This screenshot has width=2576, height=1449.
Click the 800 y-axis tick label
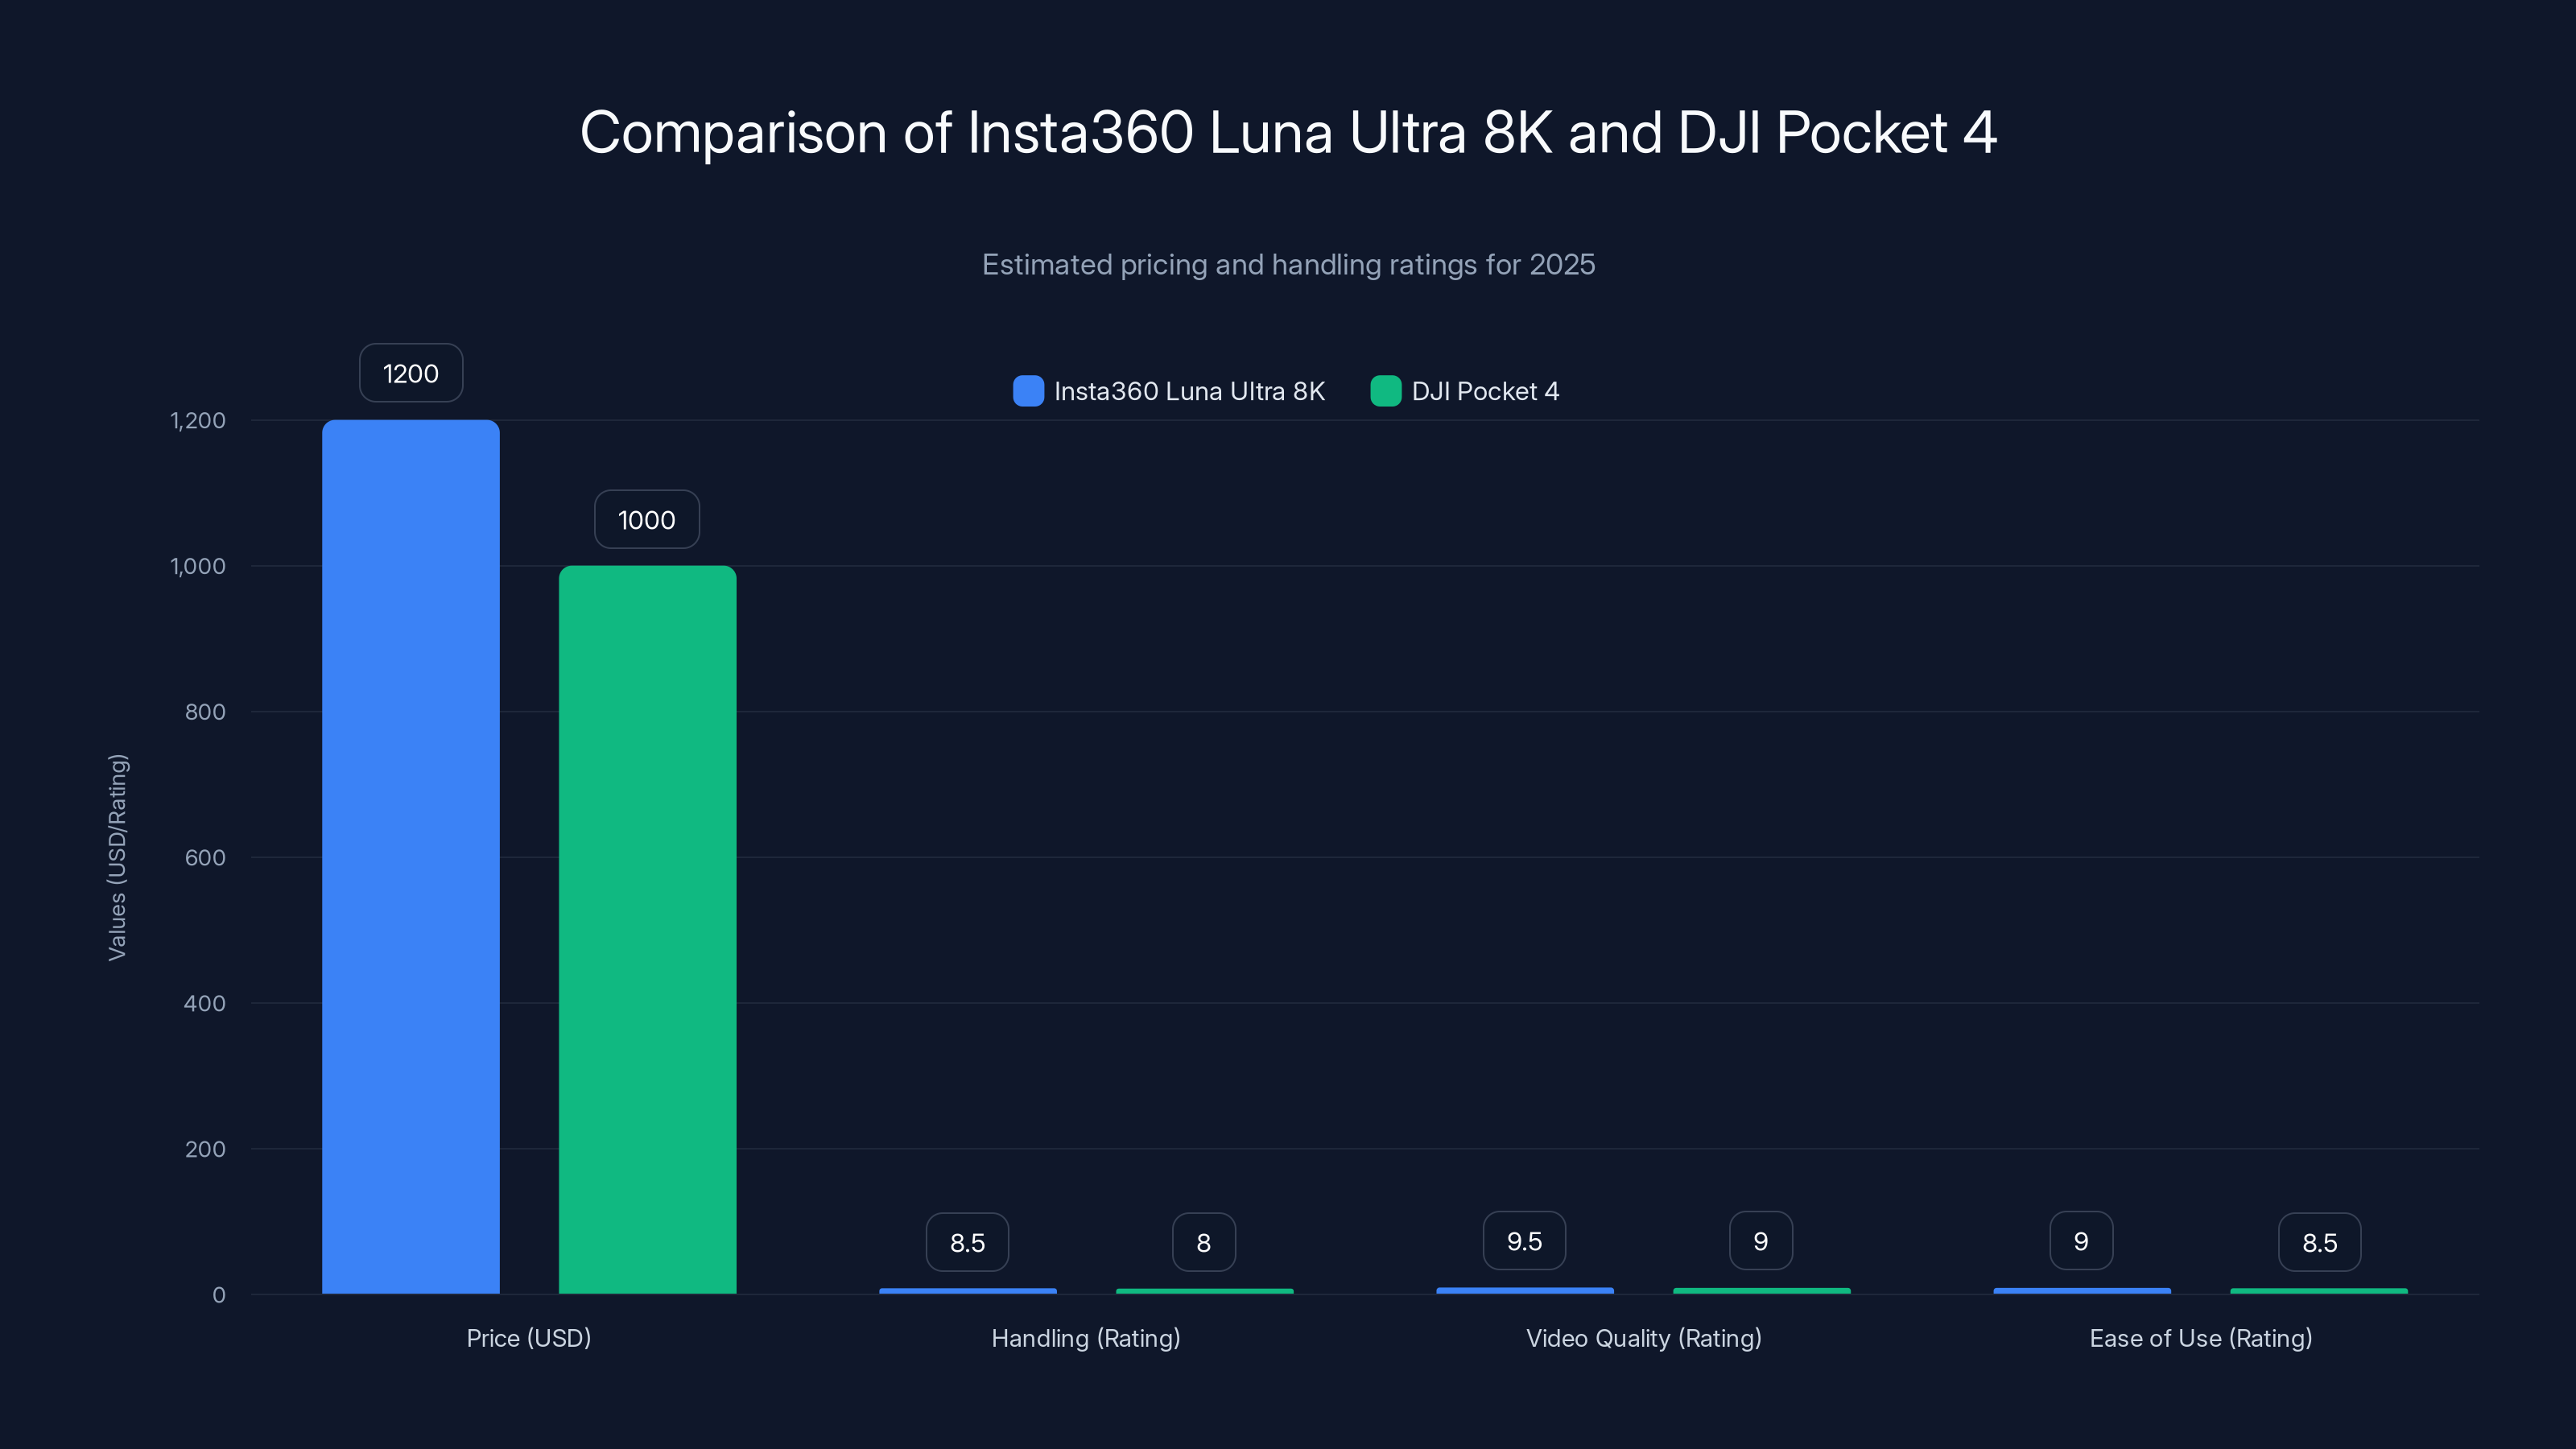click(205, 712)
